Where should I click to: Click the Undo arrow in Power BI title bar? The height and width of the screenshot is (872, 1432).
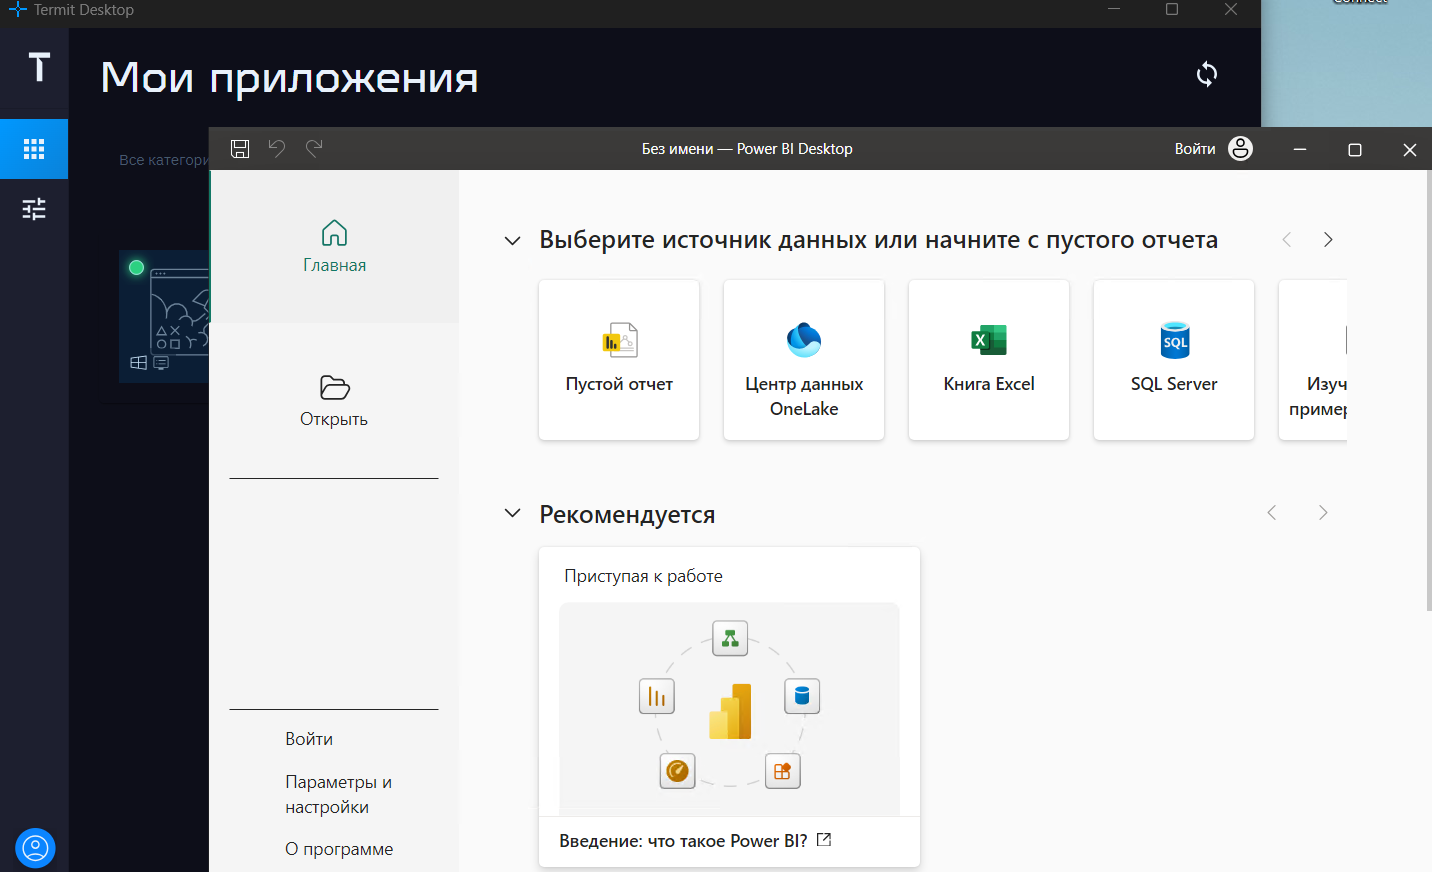point(277,148)
